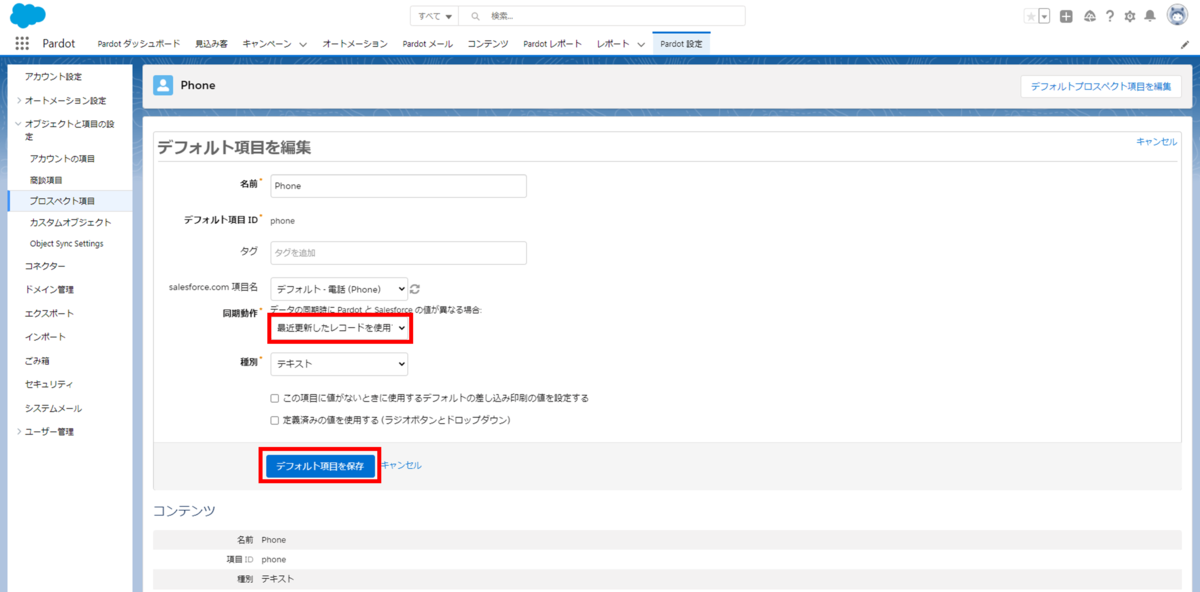
Task: Open インポート in the sidebar
Action: click(45, 337)
